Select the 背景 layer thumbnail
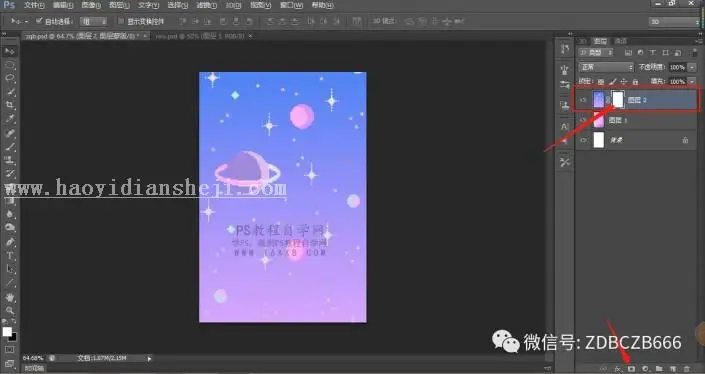This screenshot has height=374, width=705. (x=599, y=140)
